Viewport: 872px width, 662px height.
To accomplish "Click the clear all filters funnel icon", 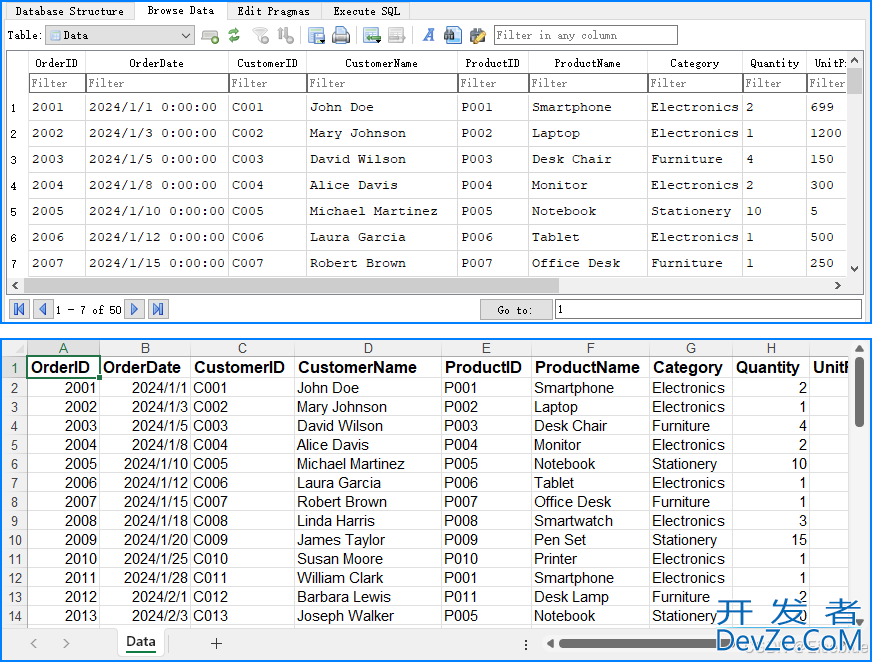I will (260, 36).
